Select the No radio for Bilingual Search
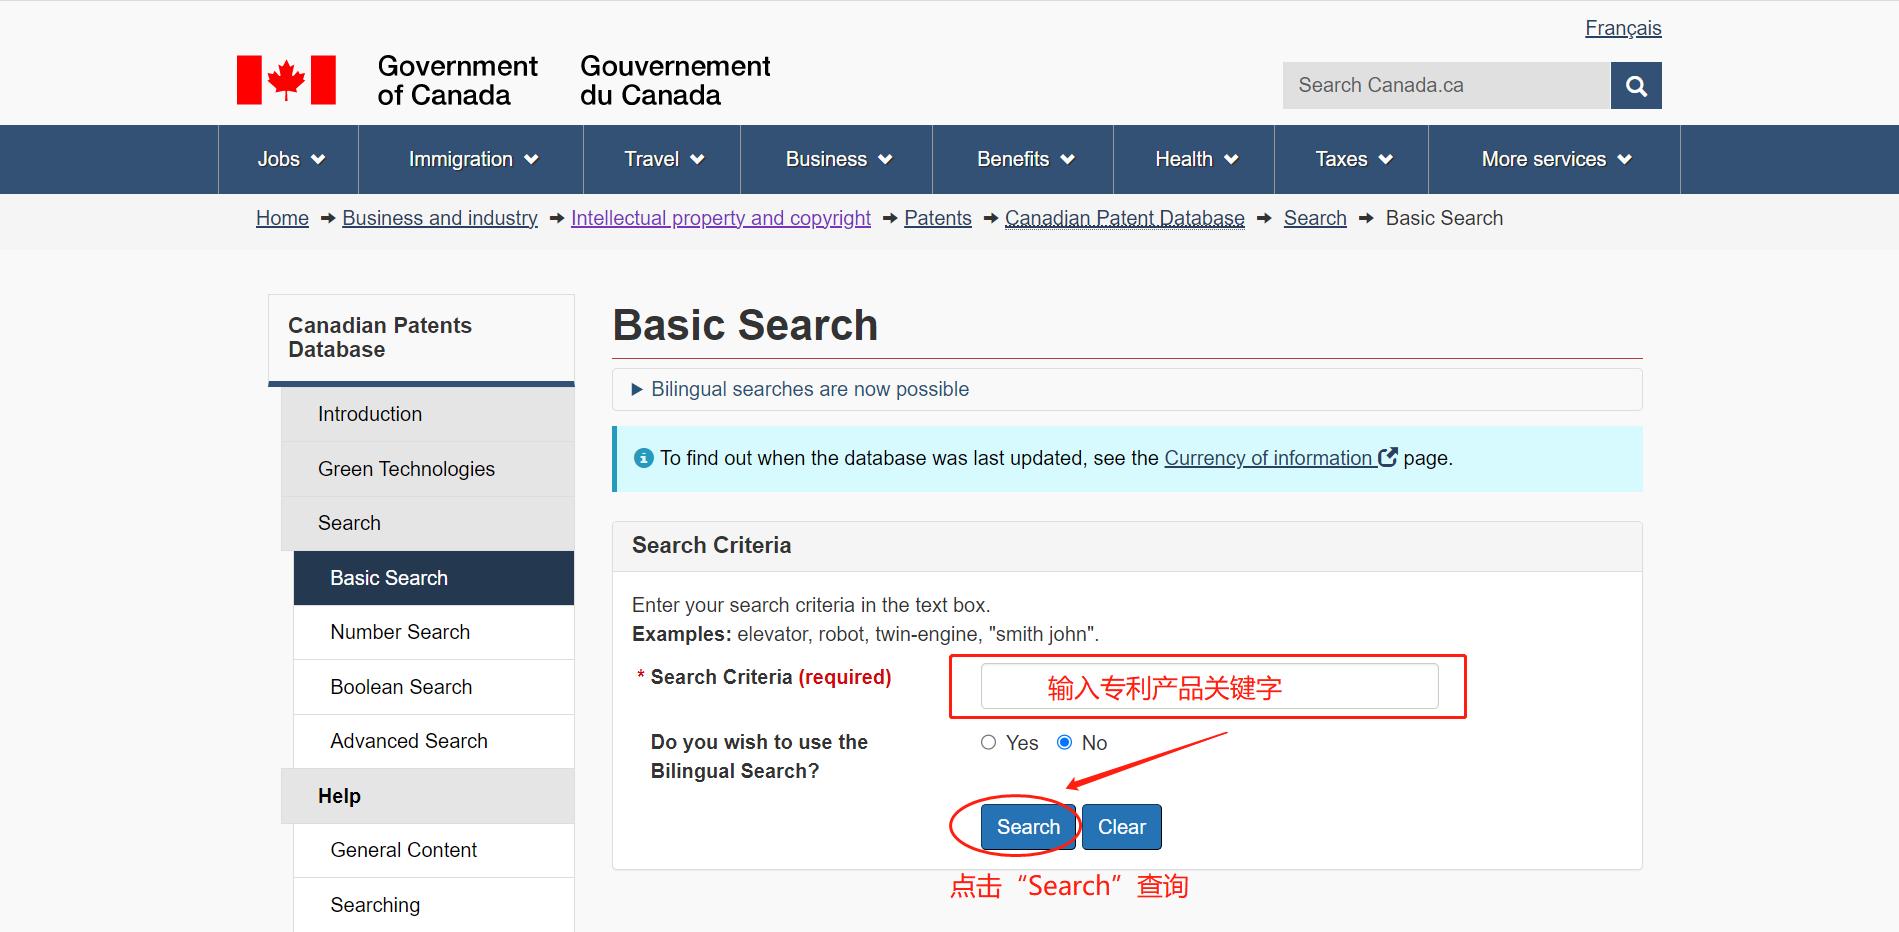Screen dimensions: 1899x932 pos(1065,743)
